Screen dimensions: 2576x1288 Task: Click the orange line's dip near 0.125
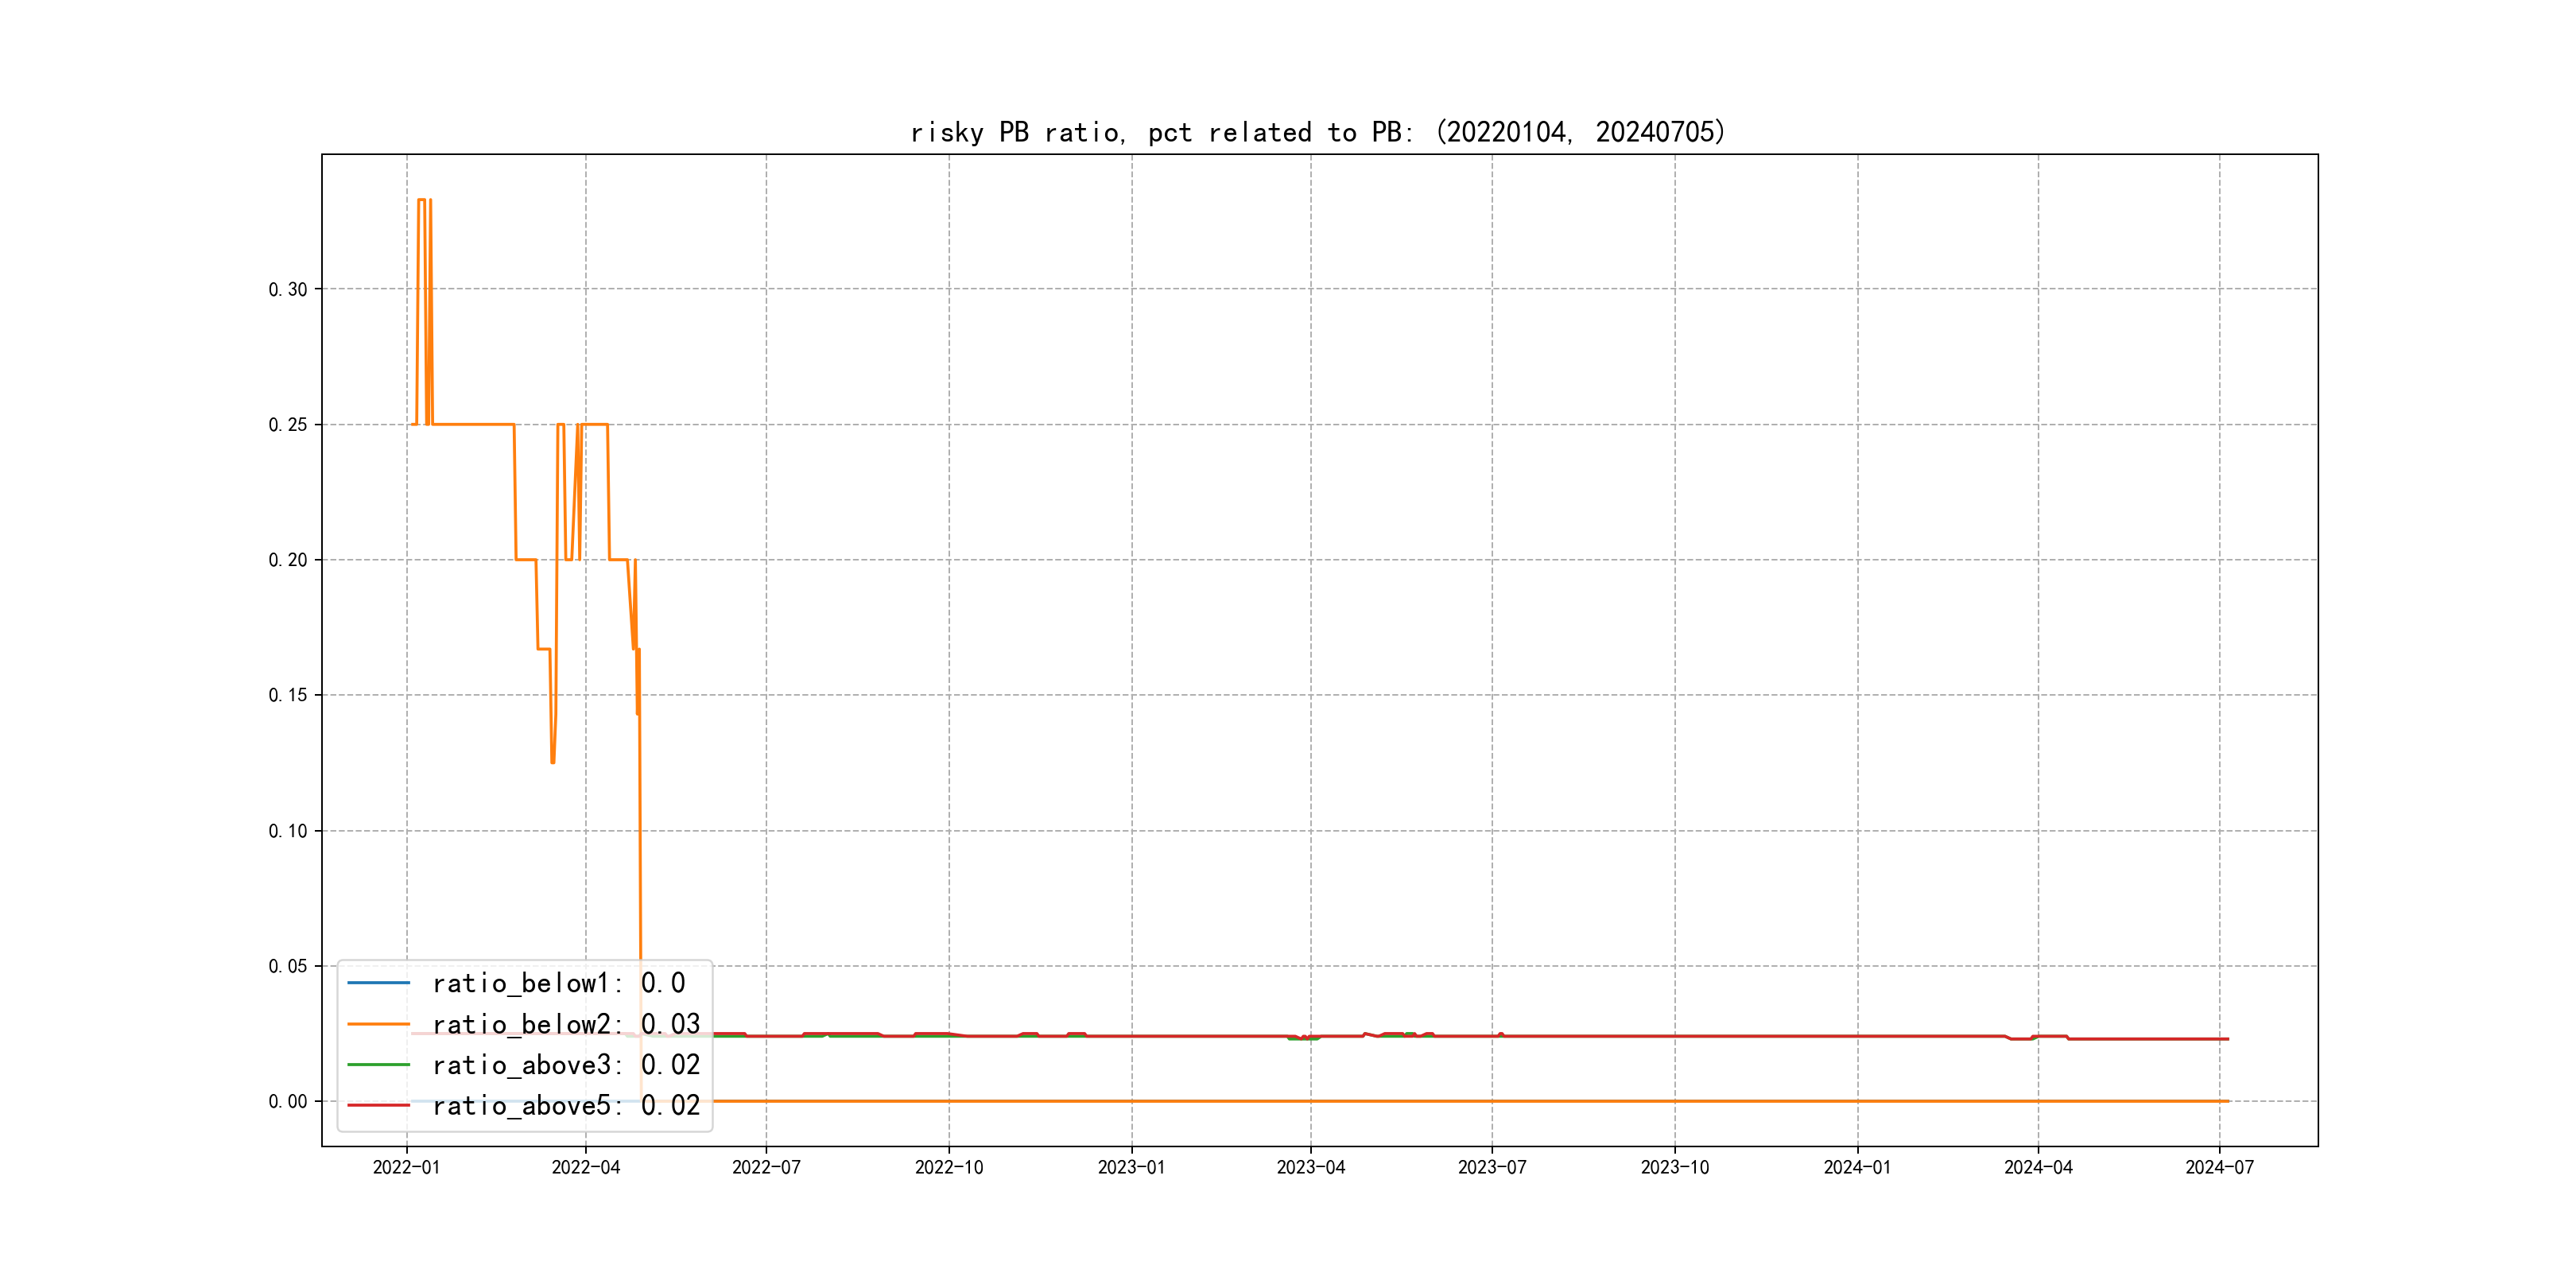click(552, 761)
